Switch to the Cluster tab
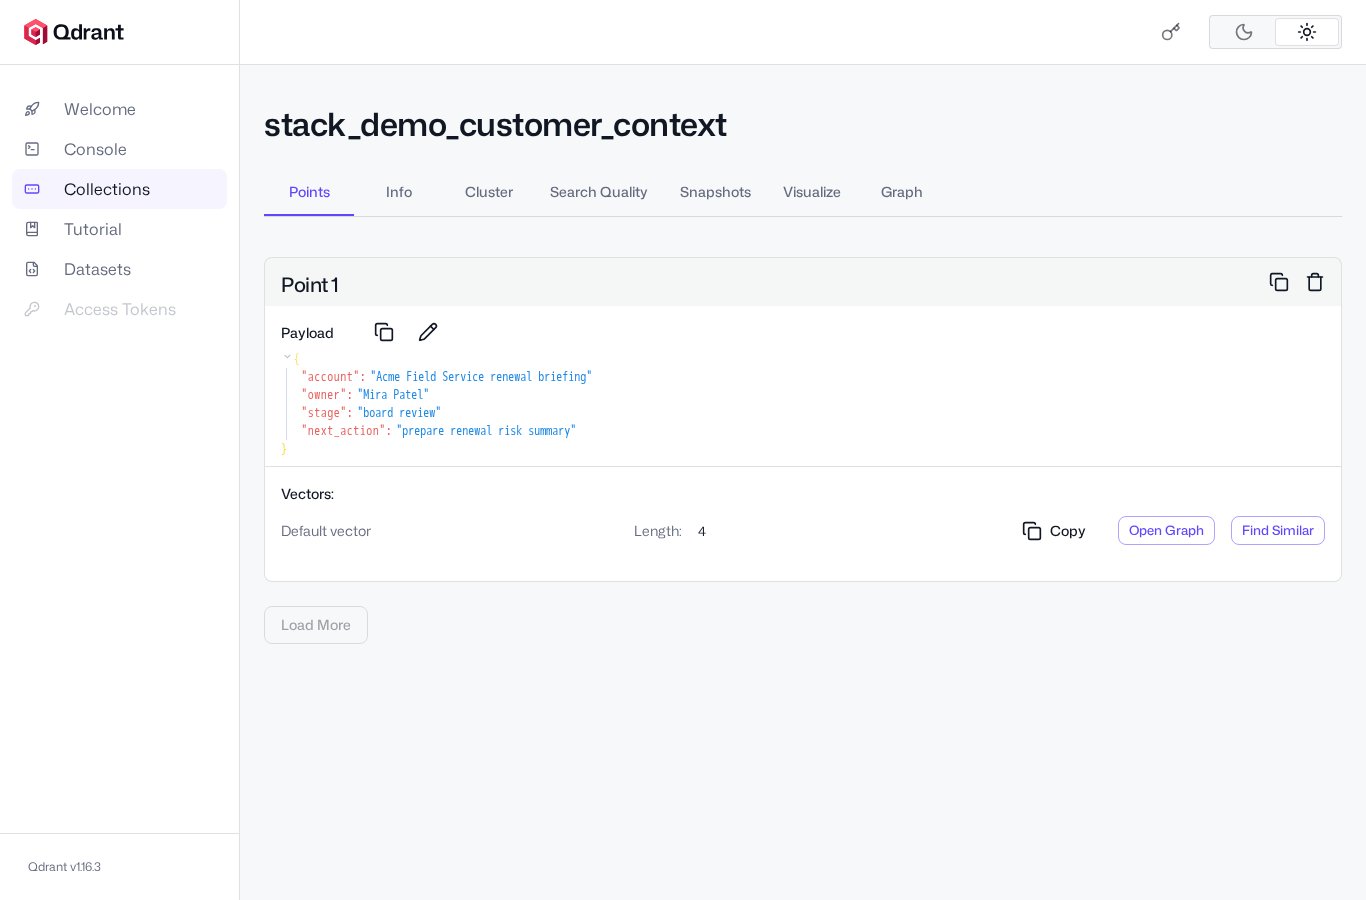This screenshot has height=900, width=1366. (489, 192)
